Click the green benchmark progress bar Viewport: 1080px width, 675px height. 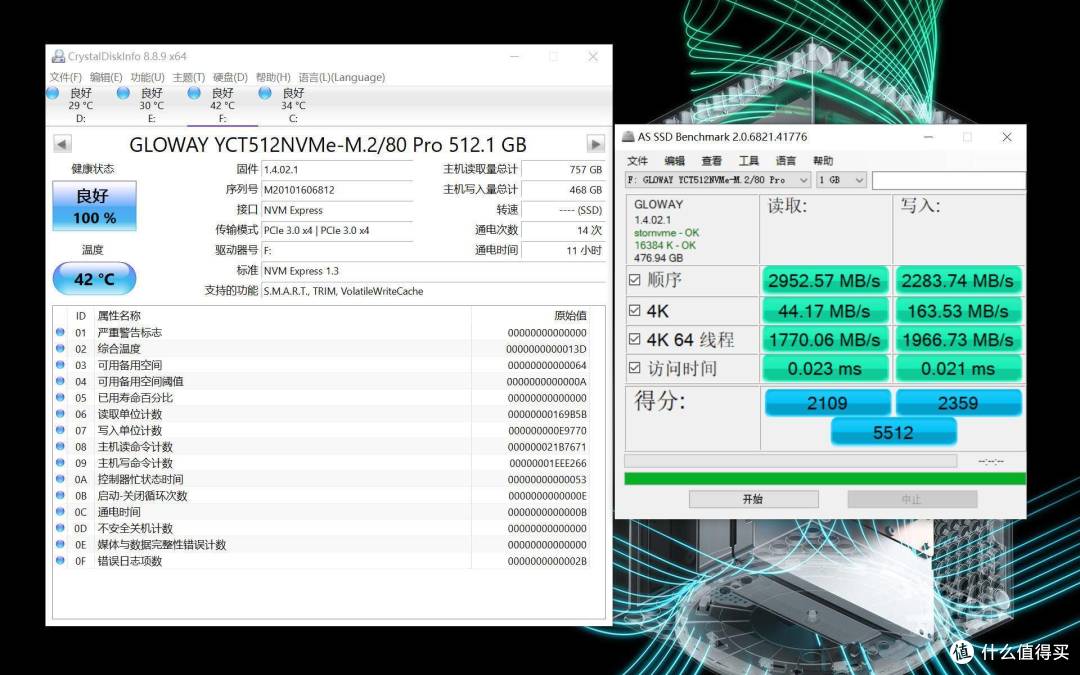point(825,479)
